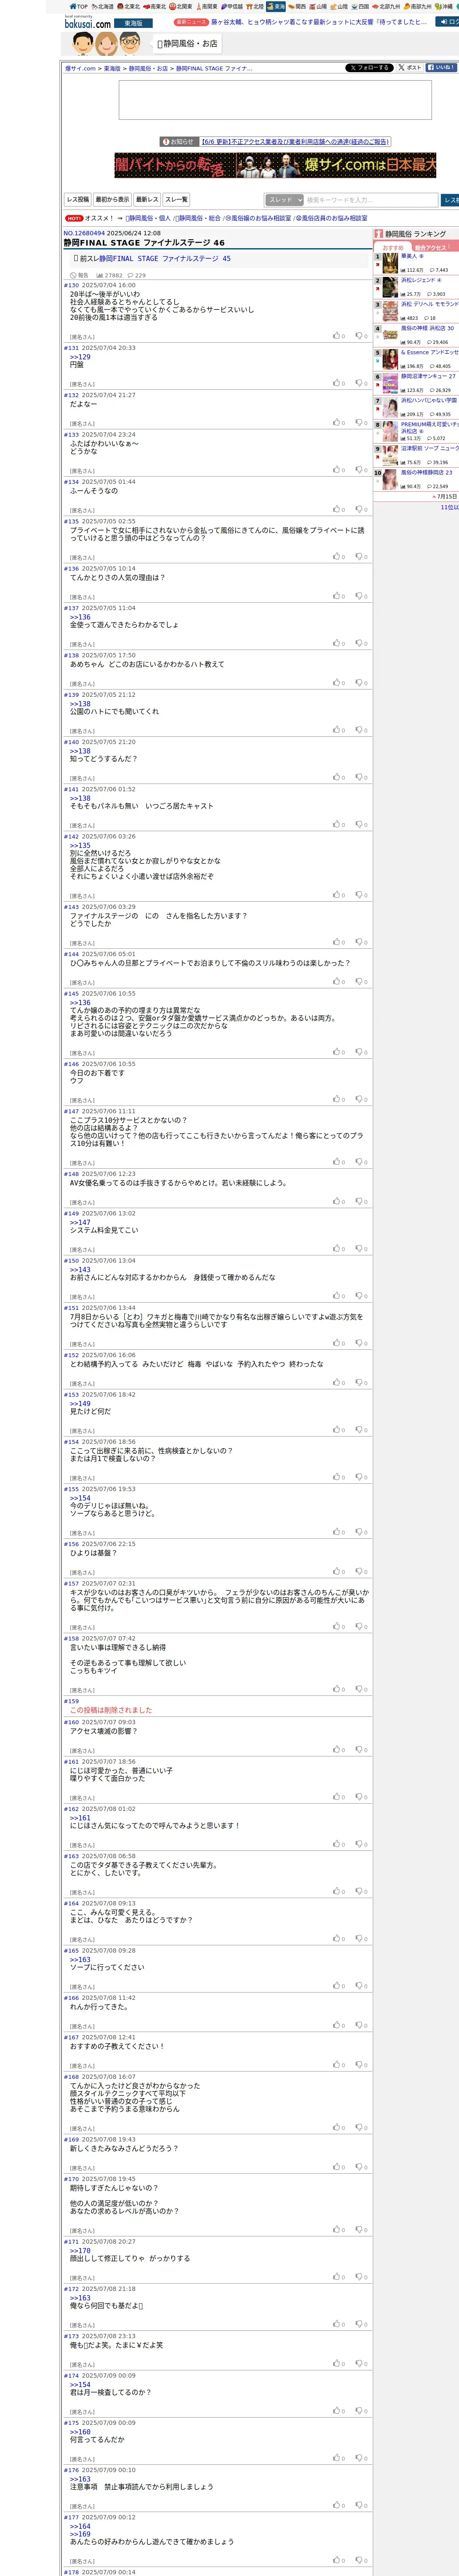Screen dimensions: 459x2576
Task: Choose the 北陸 region link
Action: point(255,6)
